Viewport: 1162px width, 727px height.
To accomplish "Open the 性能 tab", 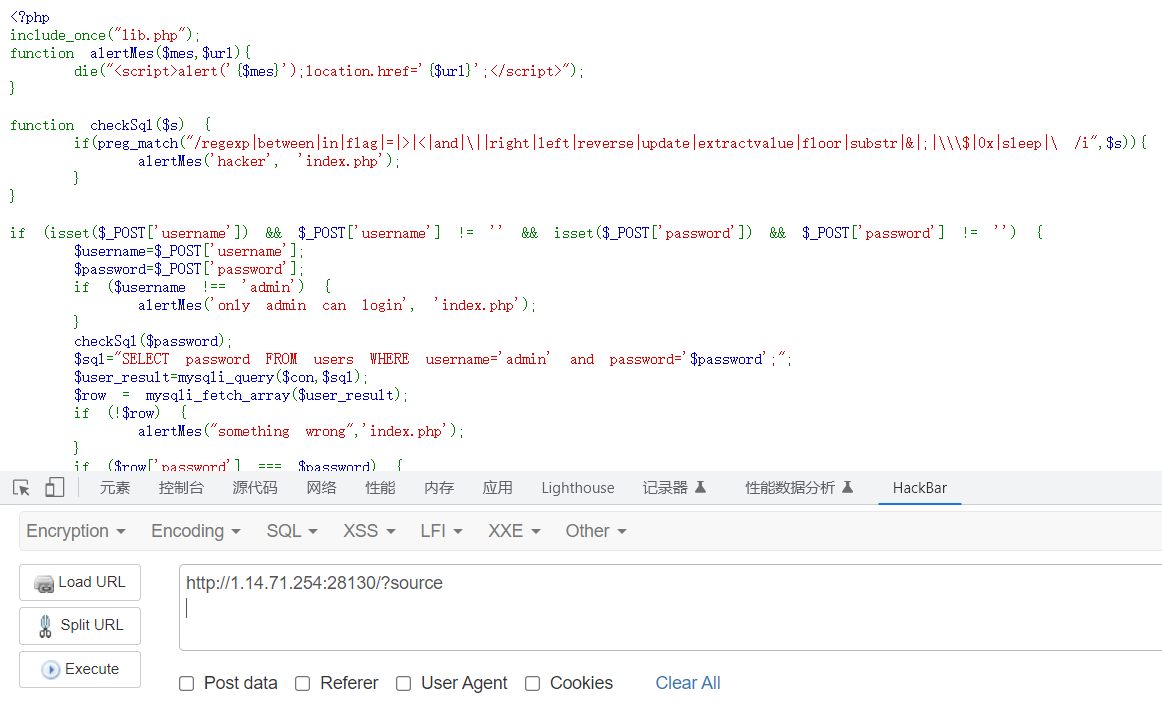I will click(380, 488).
